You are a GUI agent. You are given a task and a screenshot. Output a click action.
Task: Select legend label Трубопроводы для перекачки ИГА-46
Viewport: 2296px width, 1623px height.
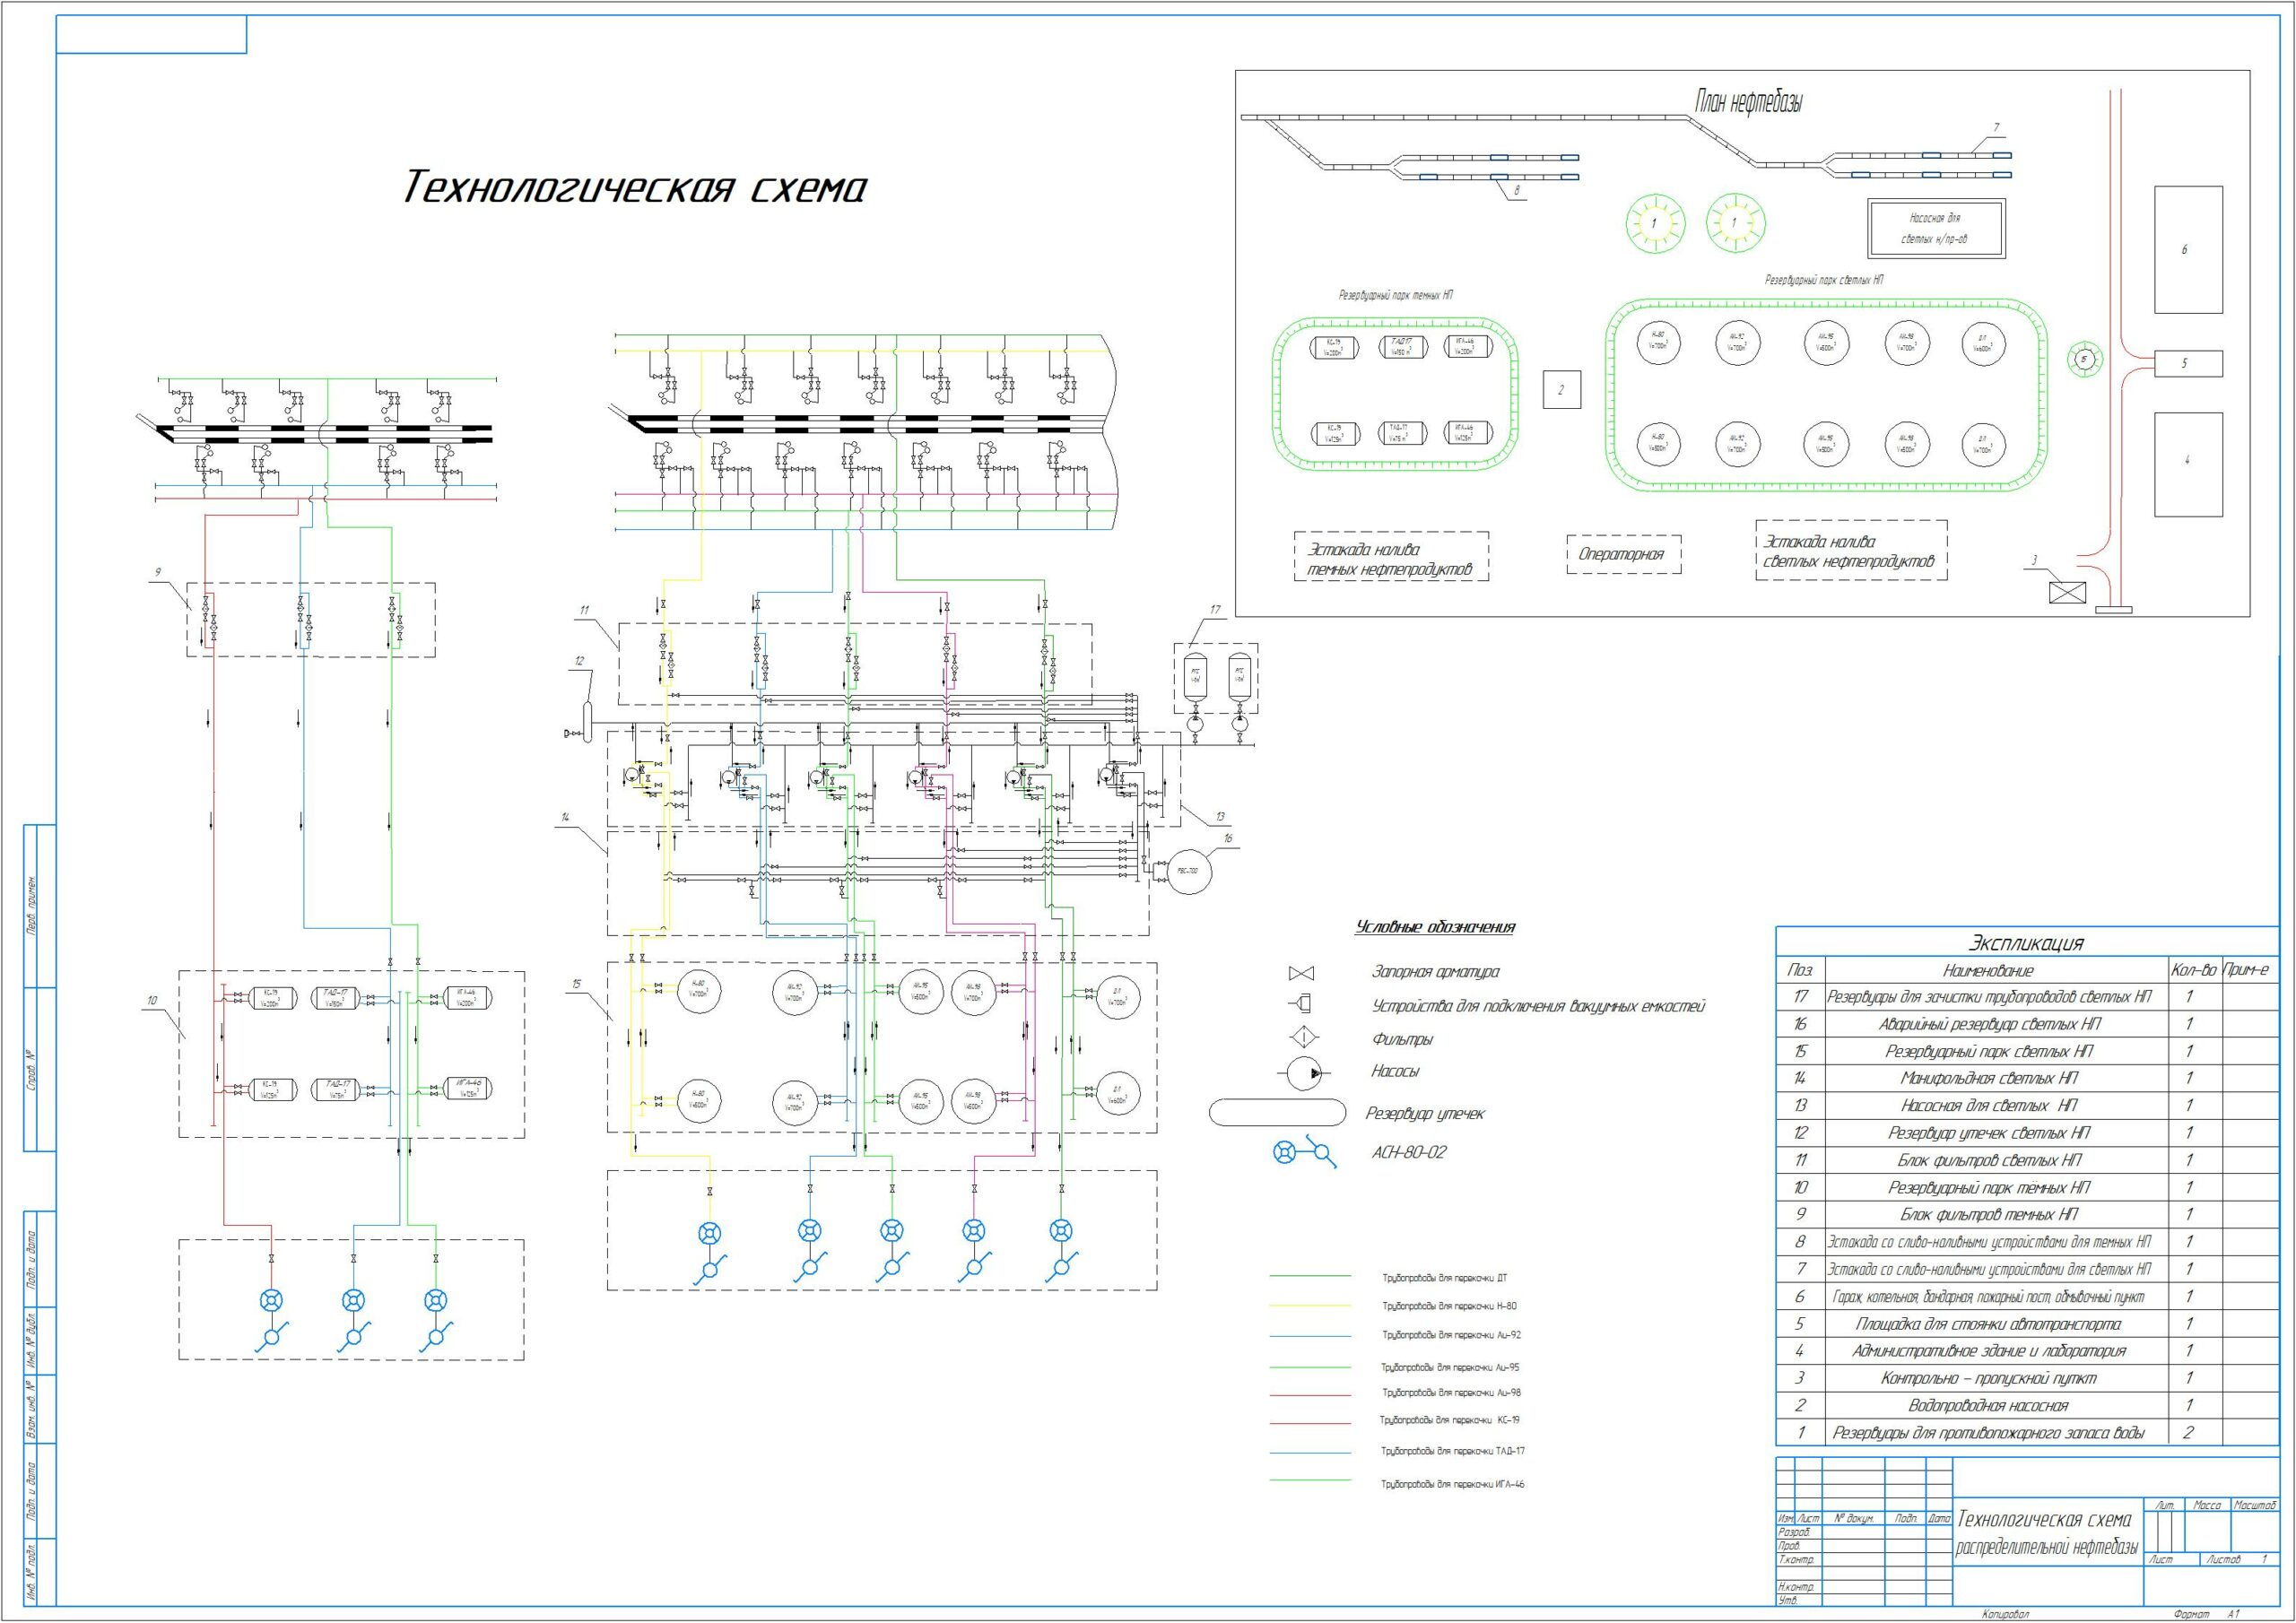tap(1452, 1484)
